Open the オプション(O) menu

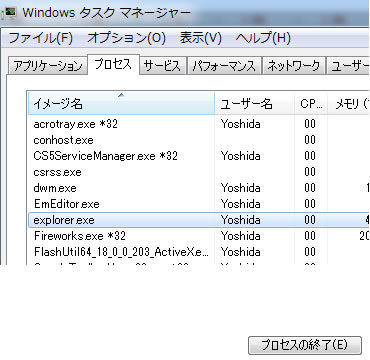126,38
